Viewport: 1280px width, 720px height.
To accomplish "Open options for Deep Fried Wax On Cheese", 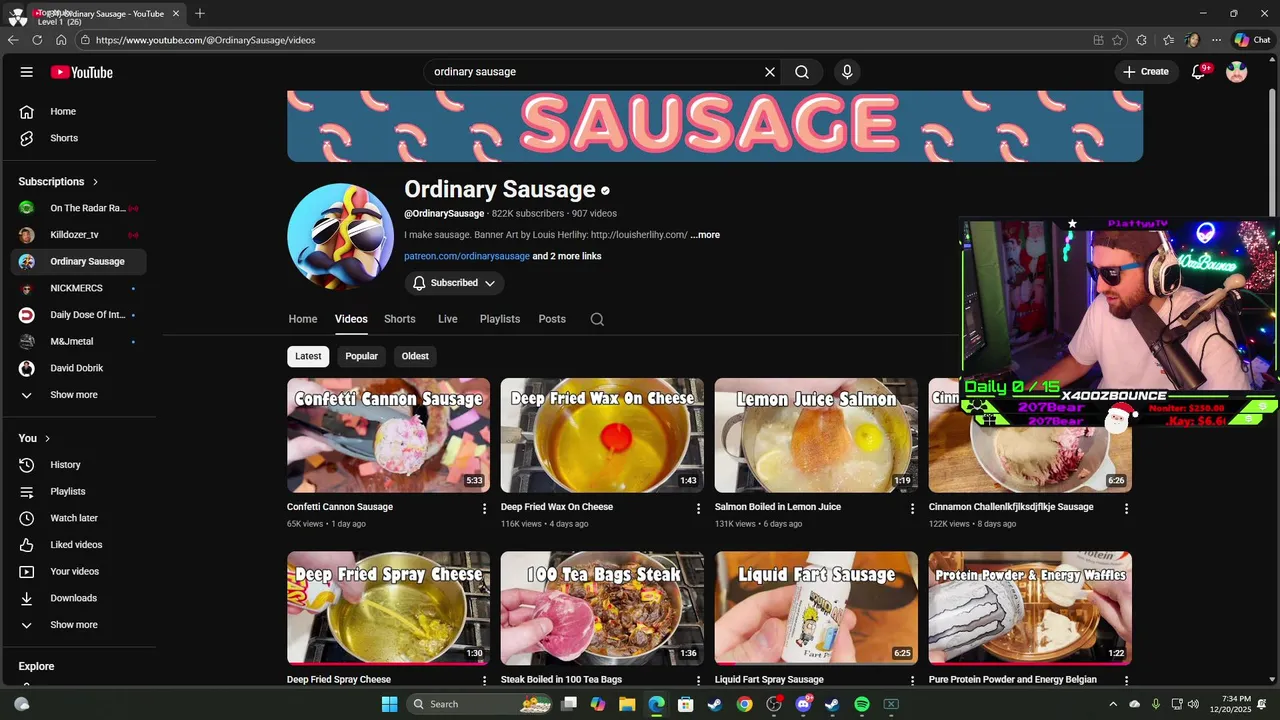I will [x=699, y=509].
